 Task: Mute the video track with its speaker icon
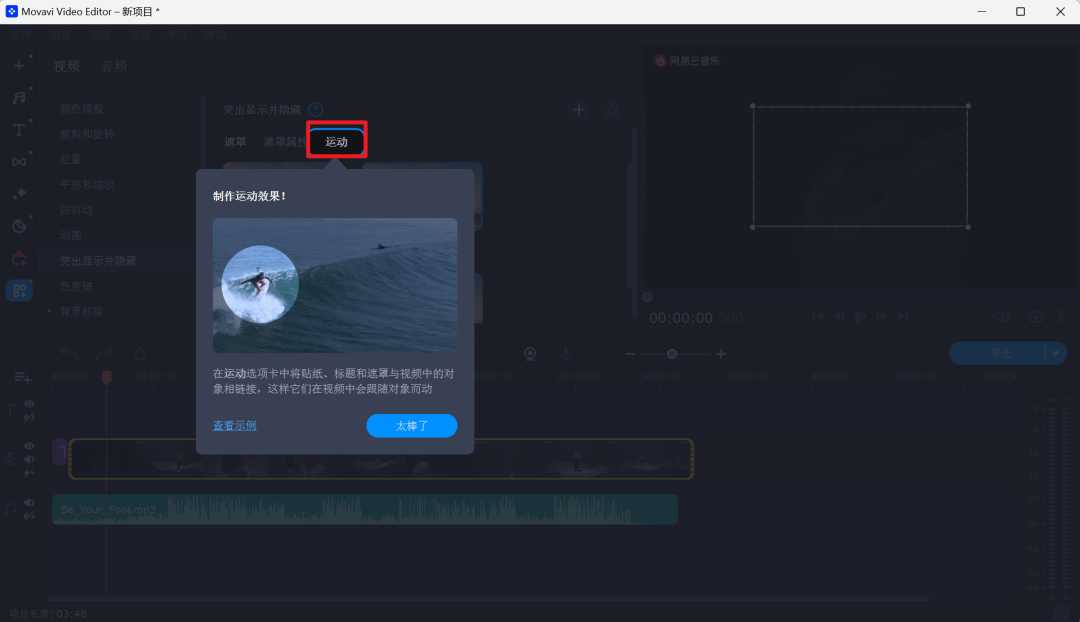pyautogui.click(x=29, y=459)
